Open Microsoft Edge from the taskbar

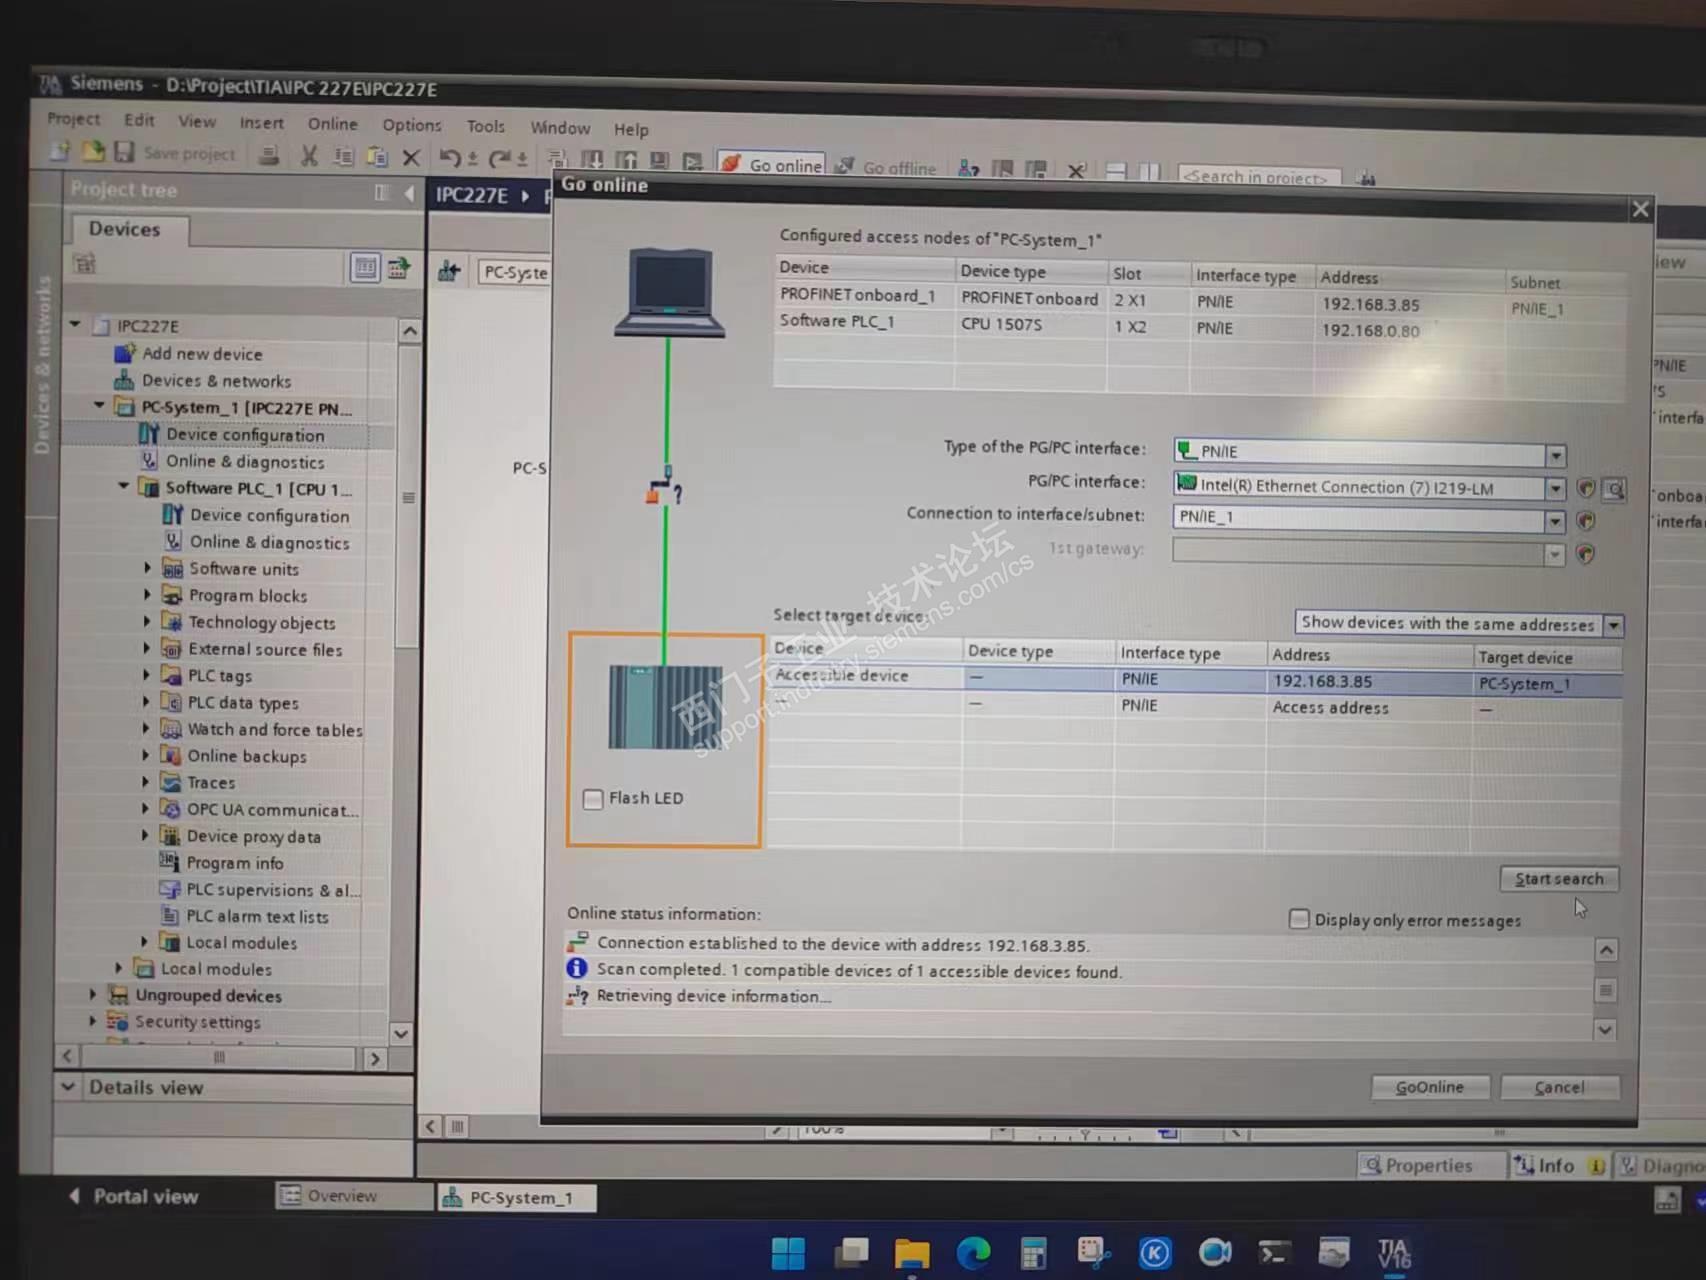click(973, 1253)
